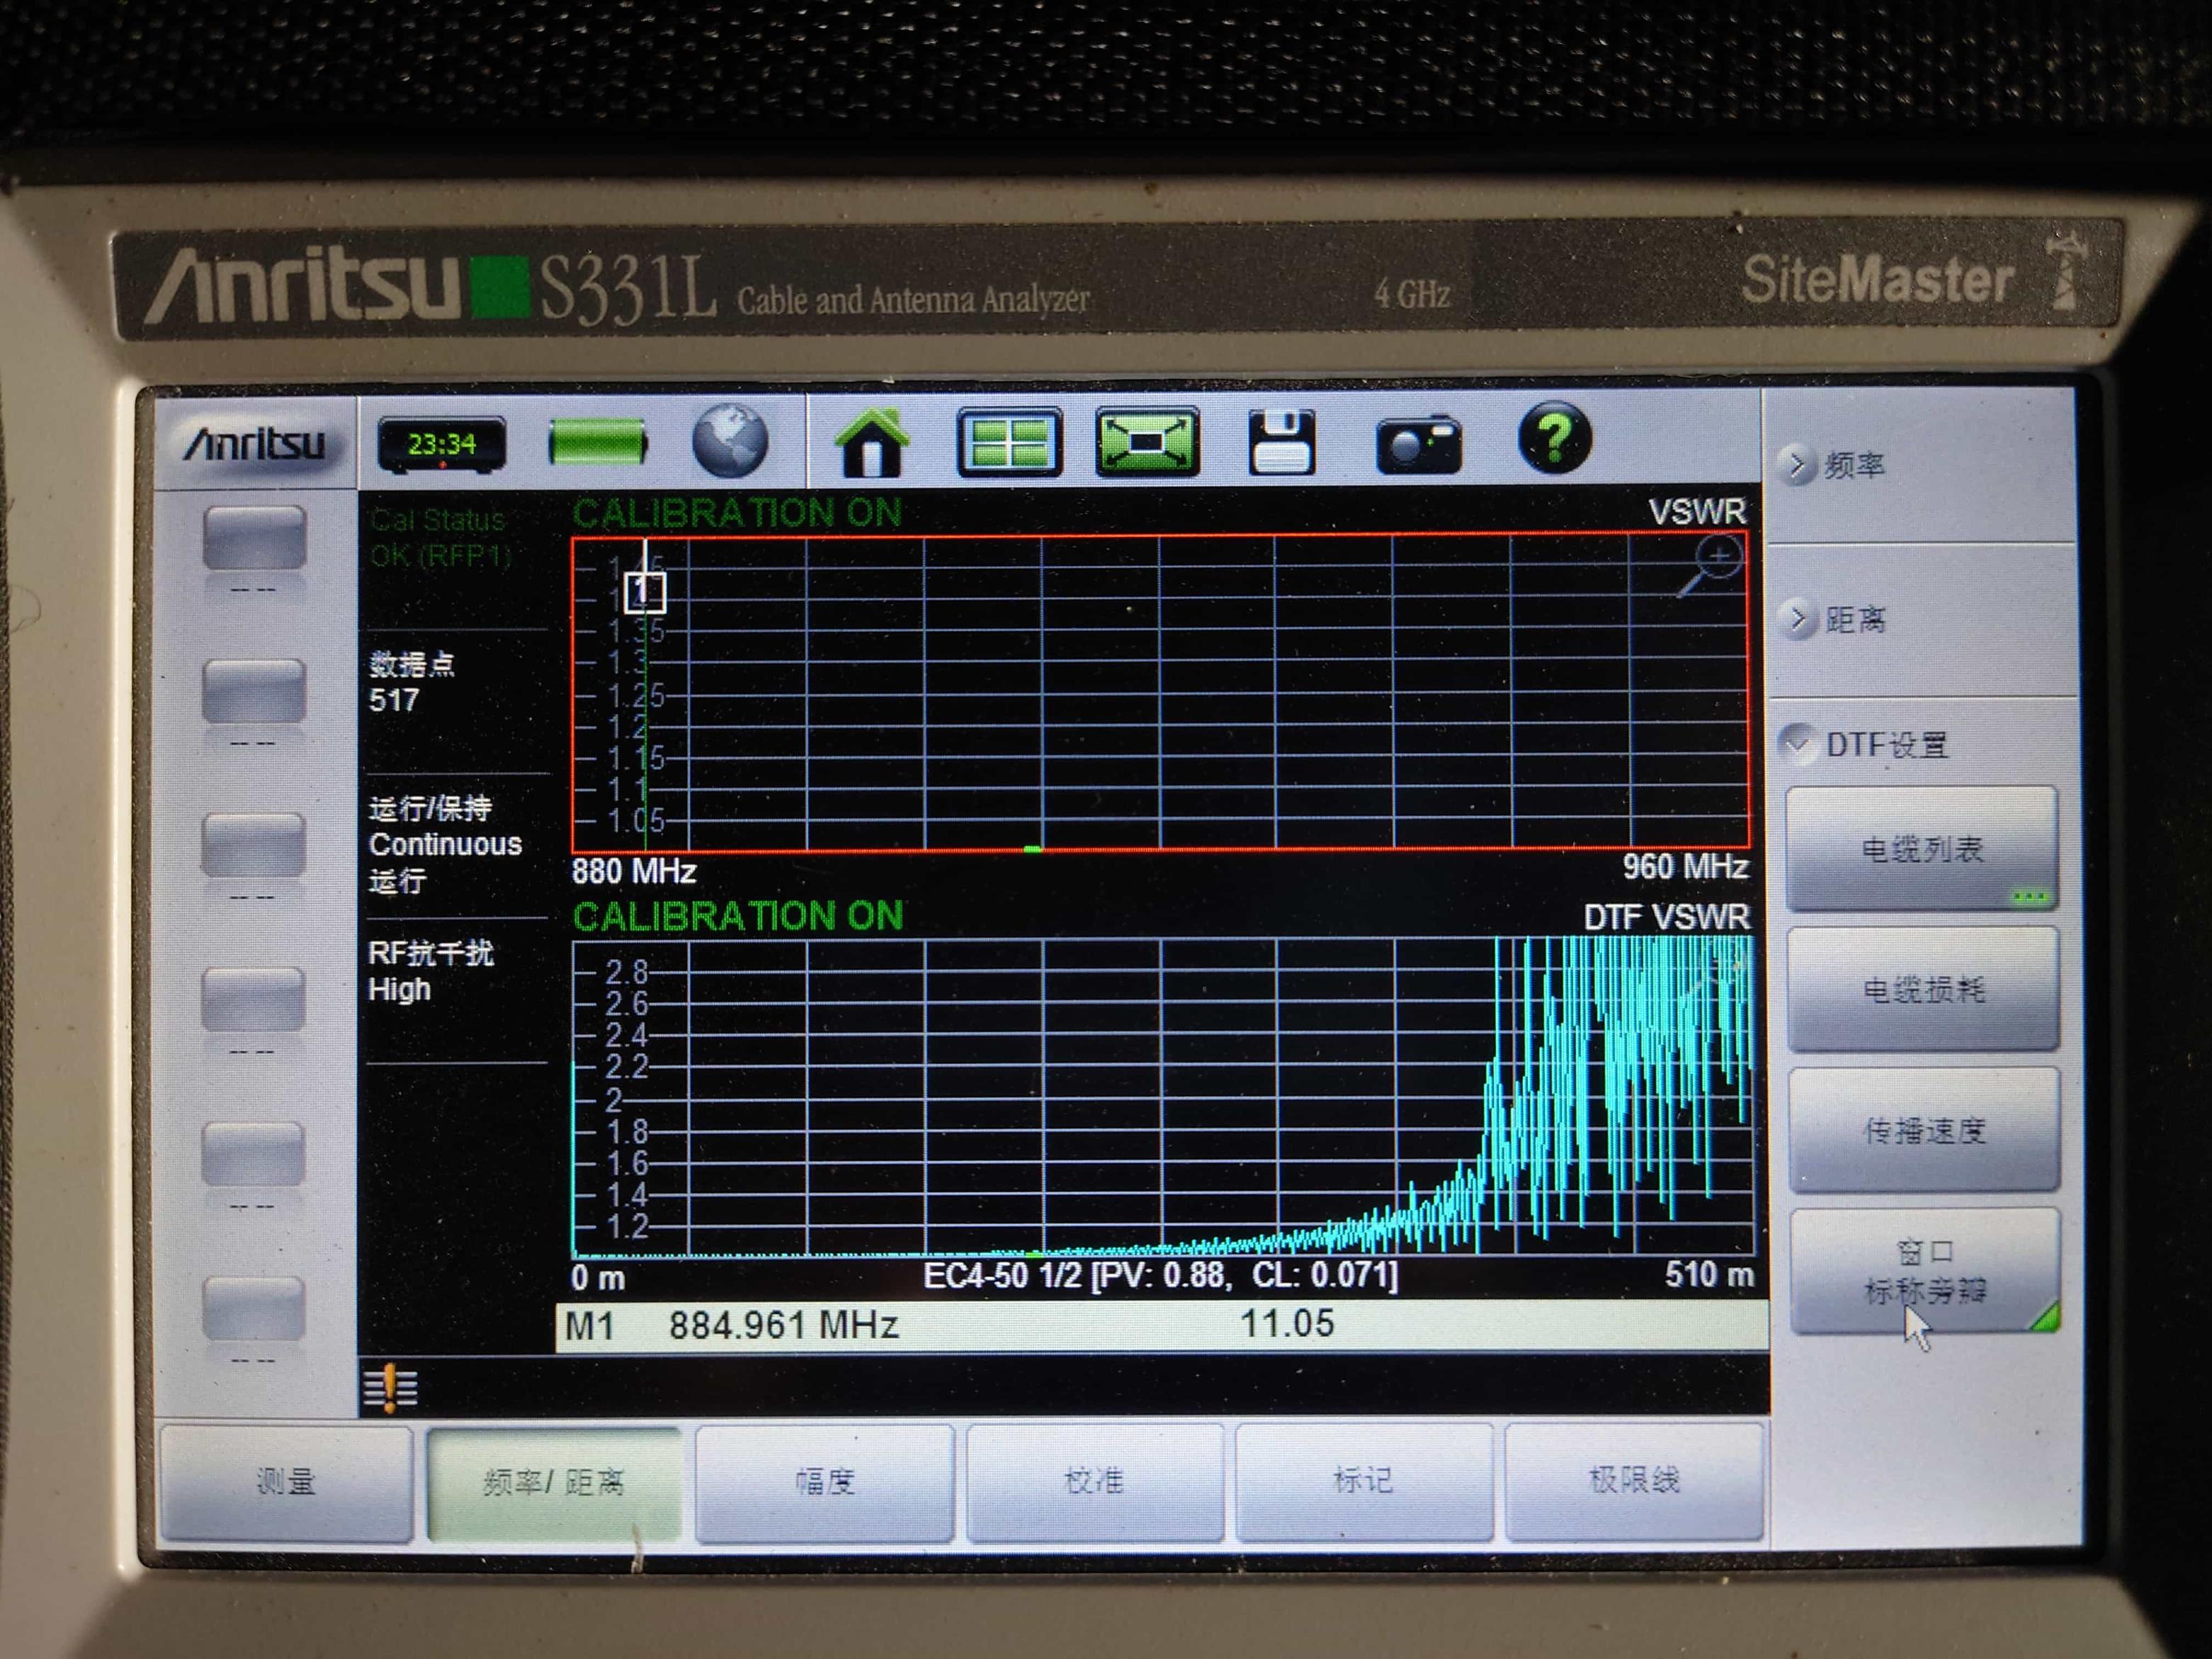Open the yellow message list icon
Image resolution: width=2212 pixels, height=1659 pixels.
(x=391, y=1387)
